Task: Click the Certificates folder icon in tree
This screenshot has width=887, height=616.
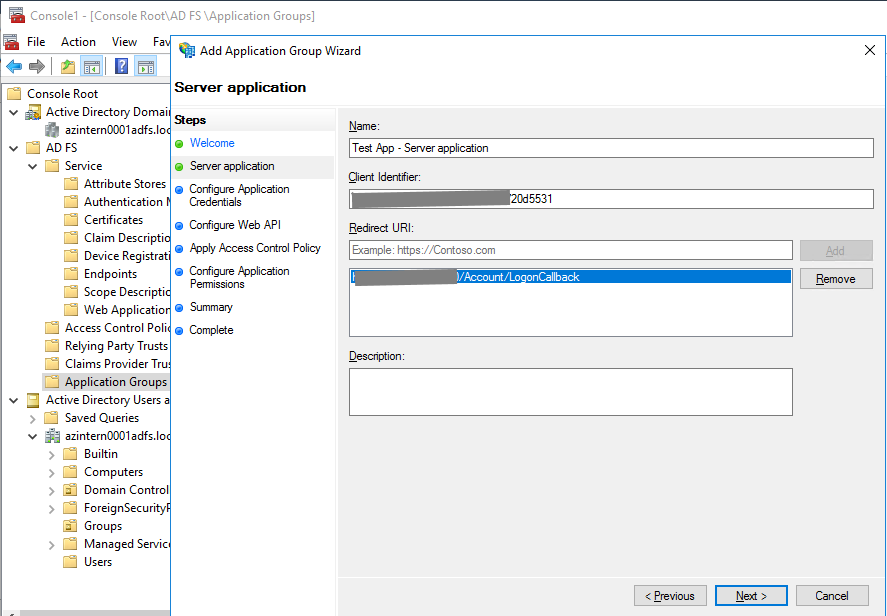Action: 70,220
